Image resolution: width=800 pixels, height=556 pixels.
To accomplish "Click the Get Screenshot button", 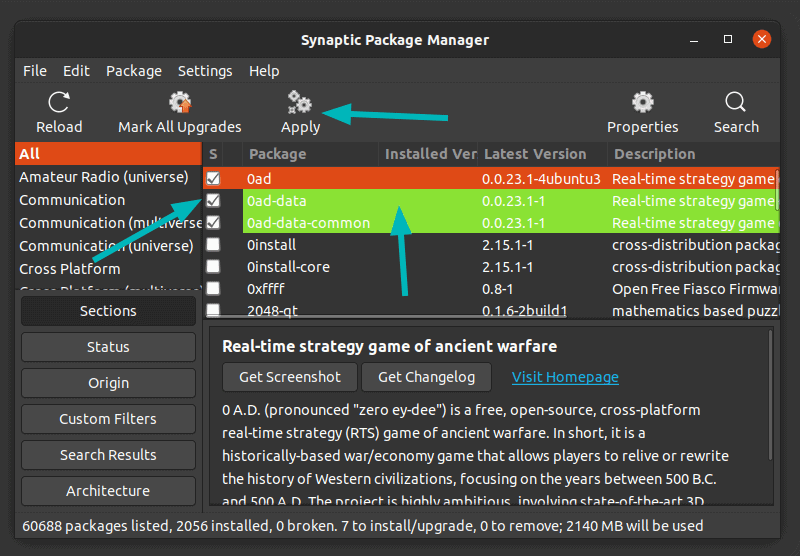I will (x=289, y=377).
